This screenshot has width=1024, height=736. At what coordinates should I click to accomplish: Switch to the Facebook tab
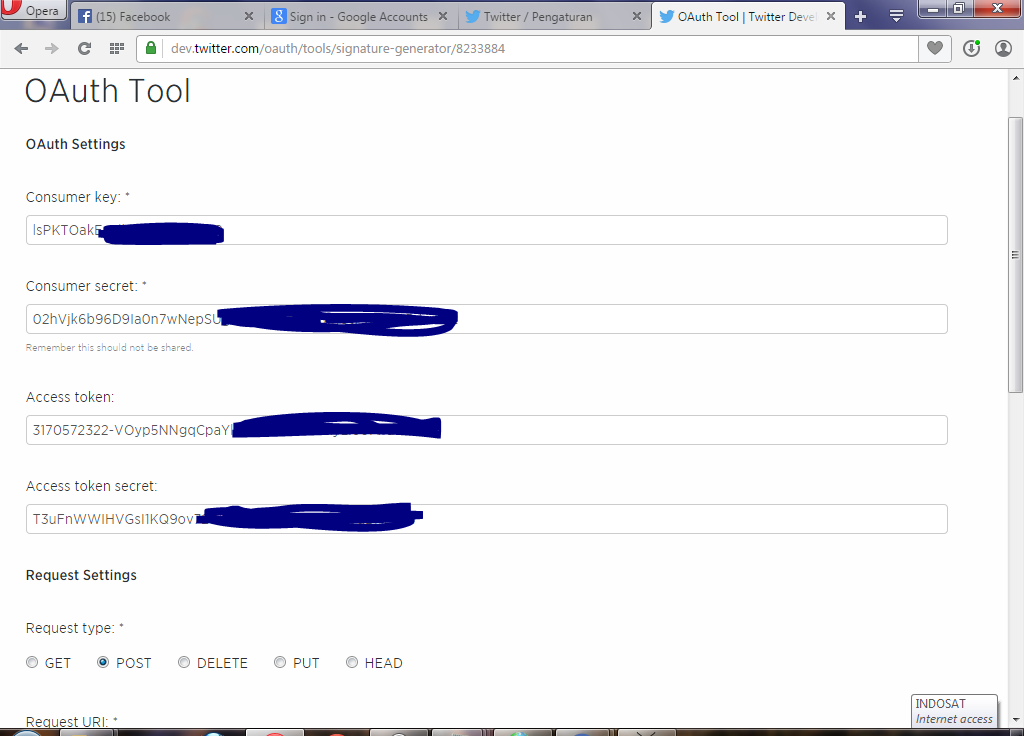click(165, 16)
